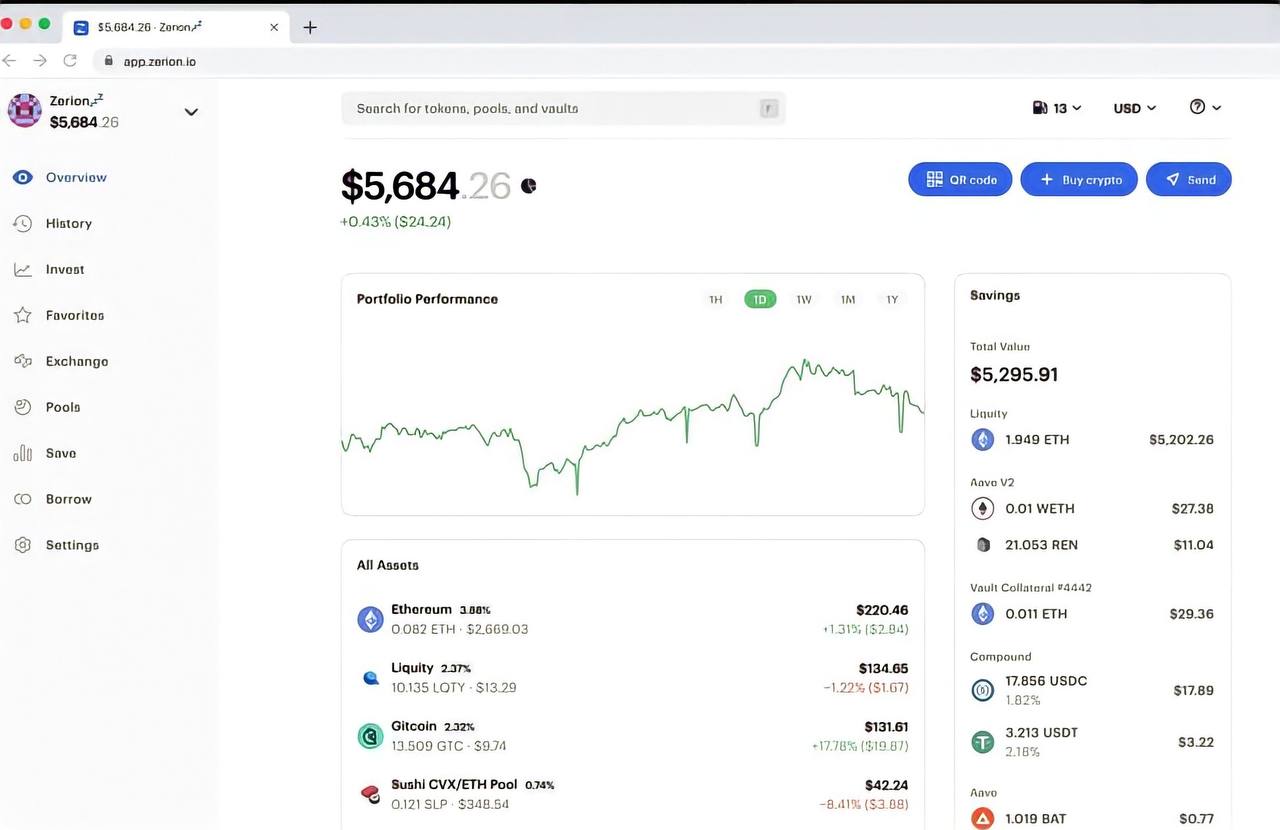
Task: Close the Zerion browser tab
Action: click(274, 28)
